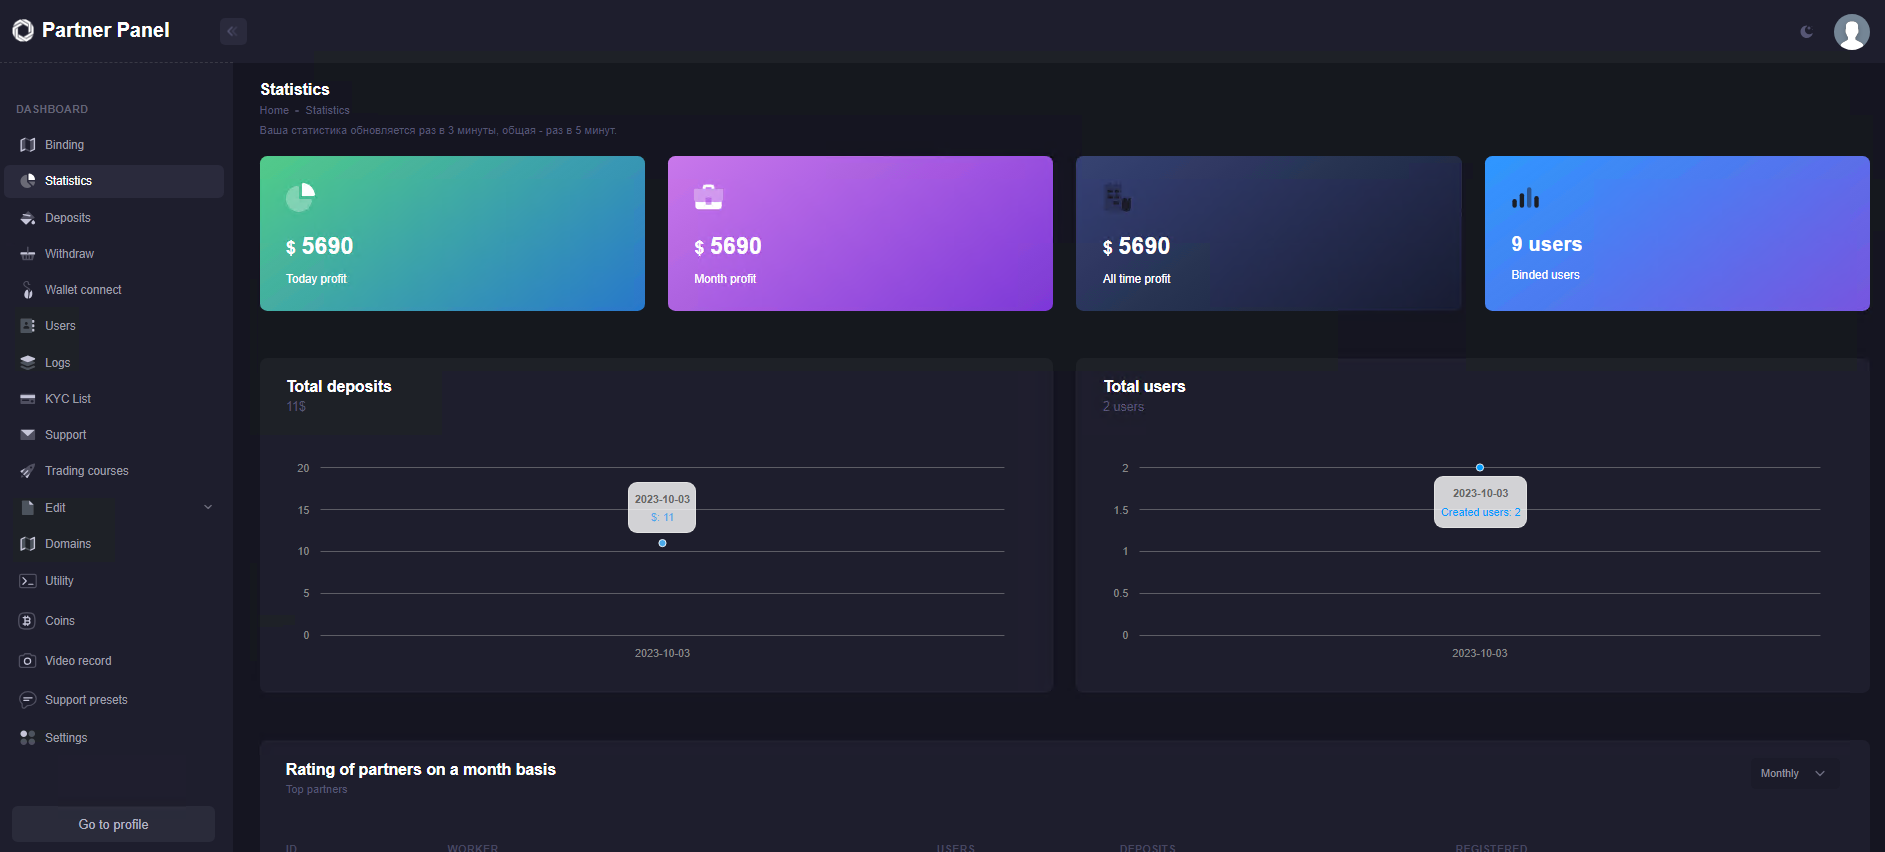Expand the Edit submenu chevron
This screenshot has width=1885, height=852.
coord(208,507)
